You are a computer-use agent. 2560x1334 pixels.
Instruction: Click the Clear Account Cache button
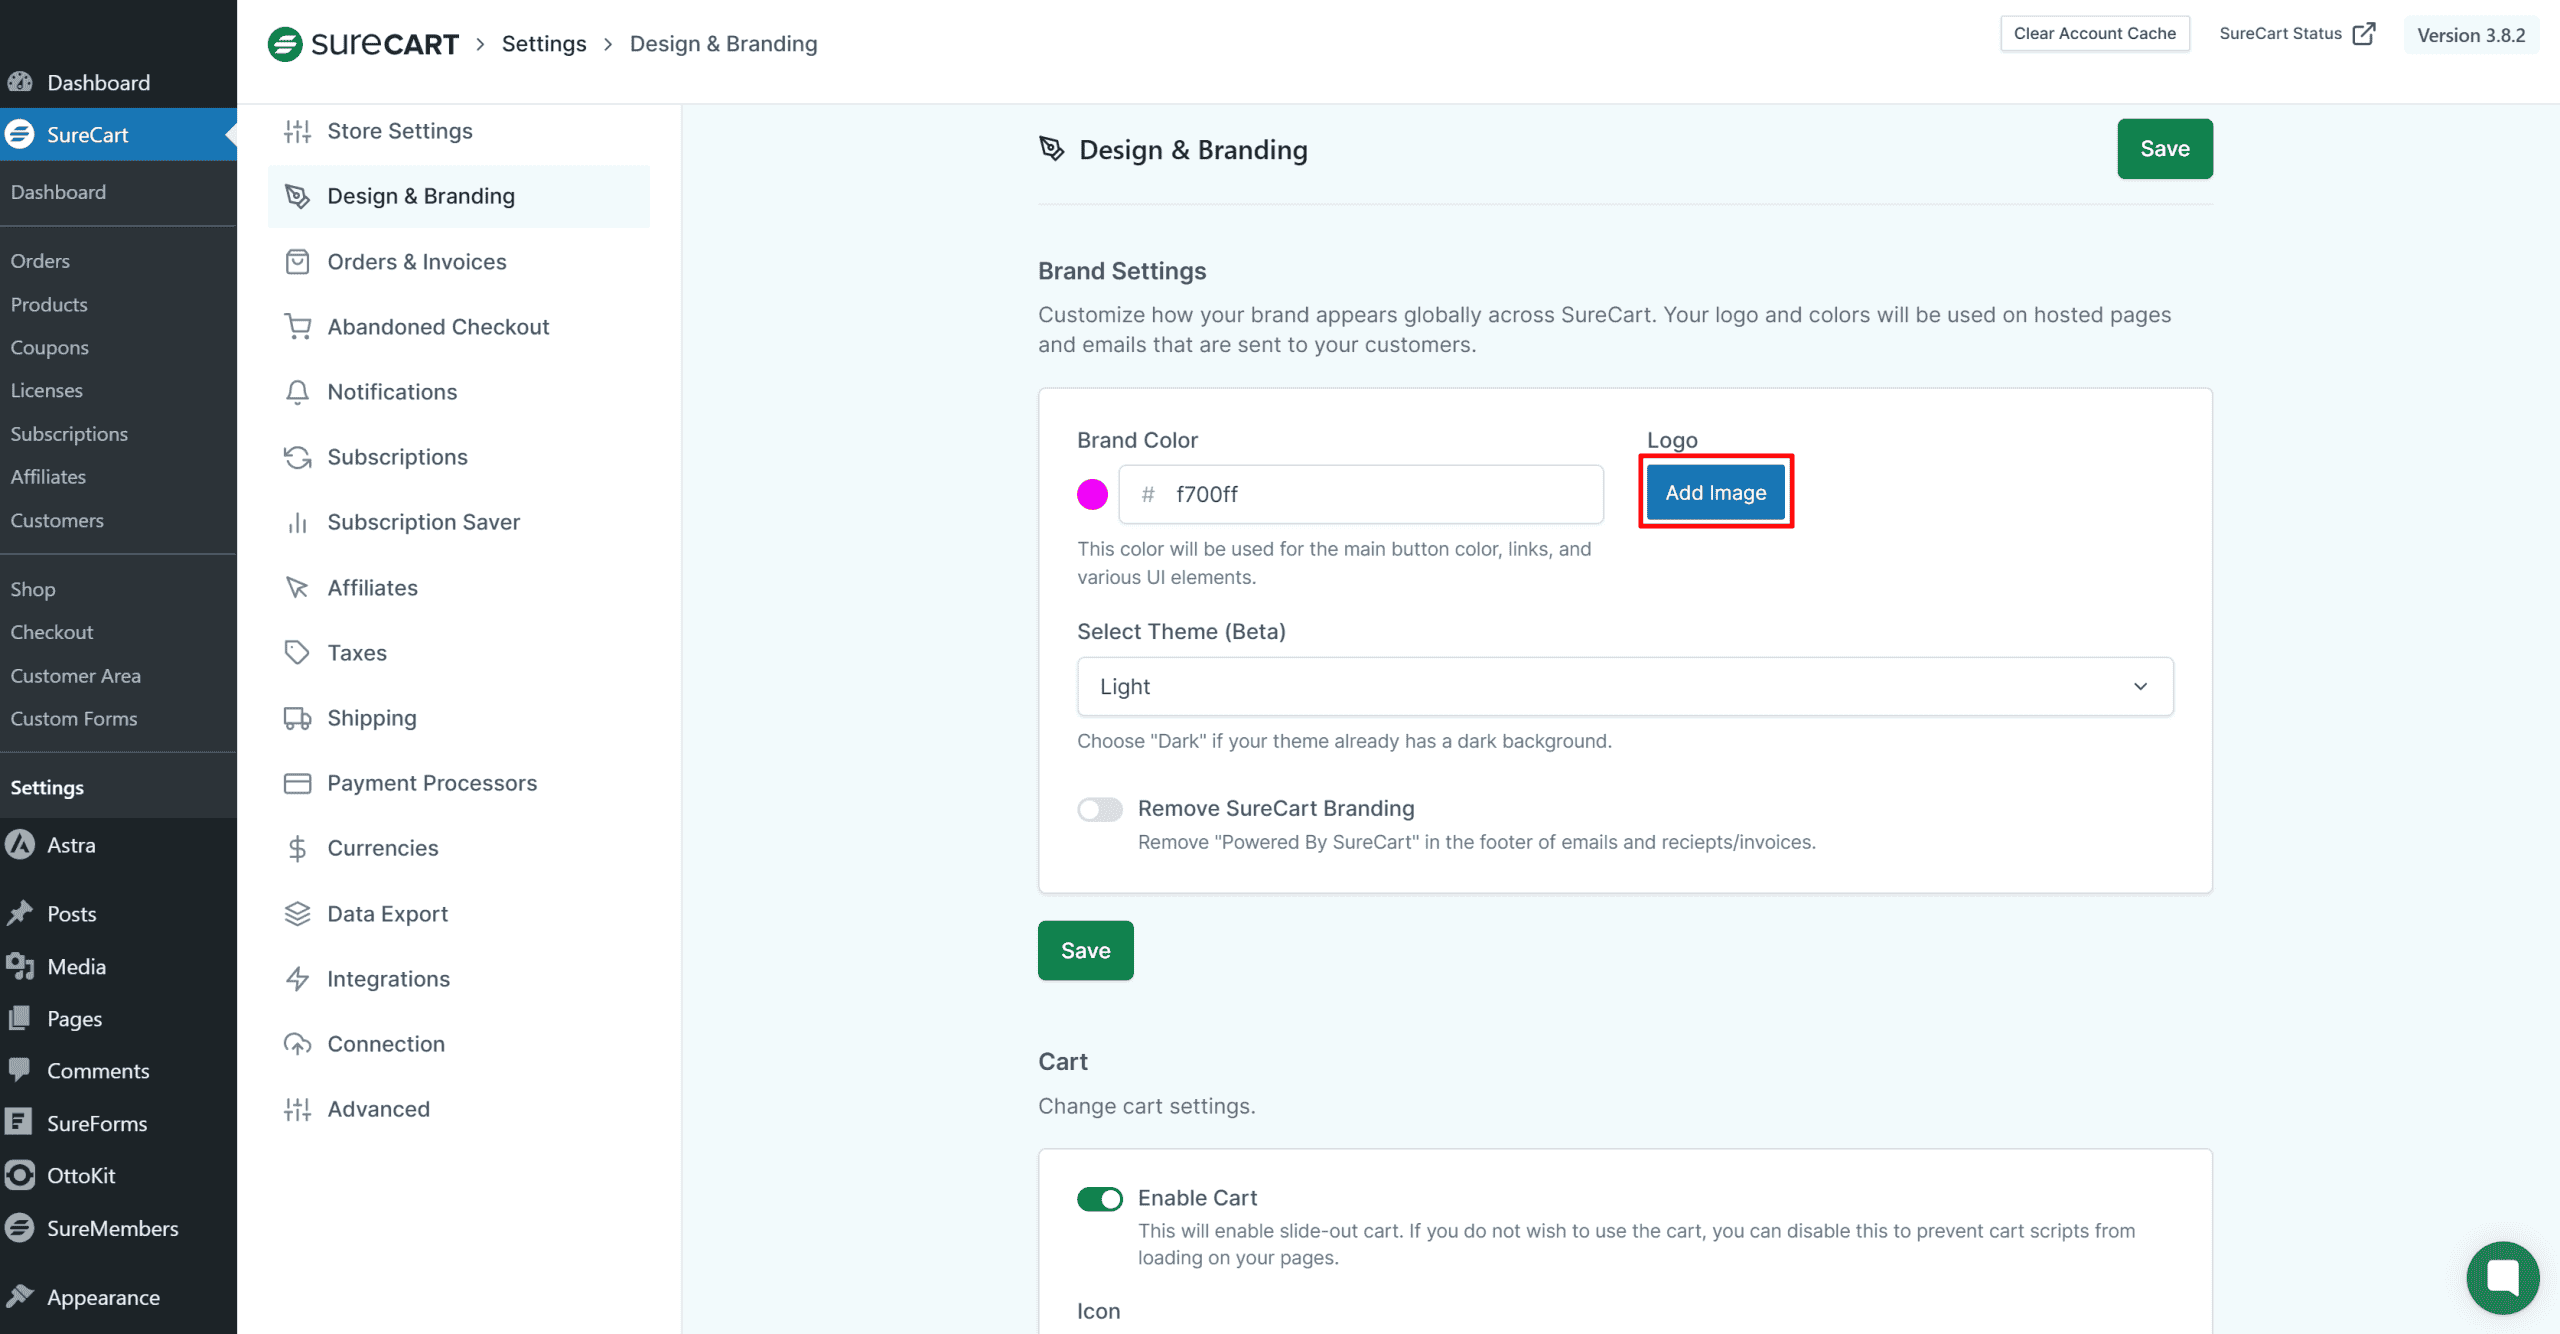pos(2094,34)
